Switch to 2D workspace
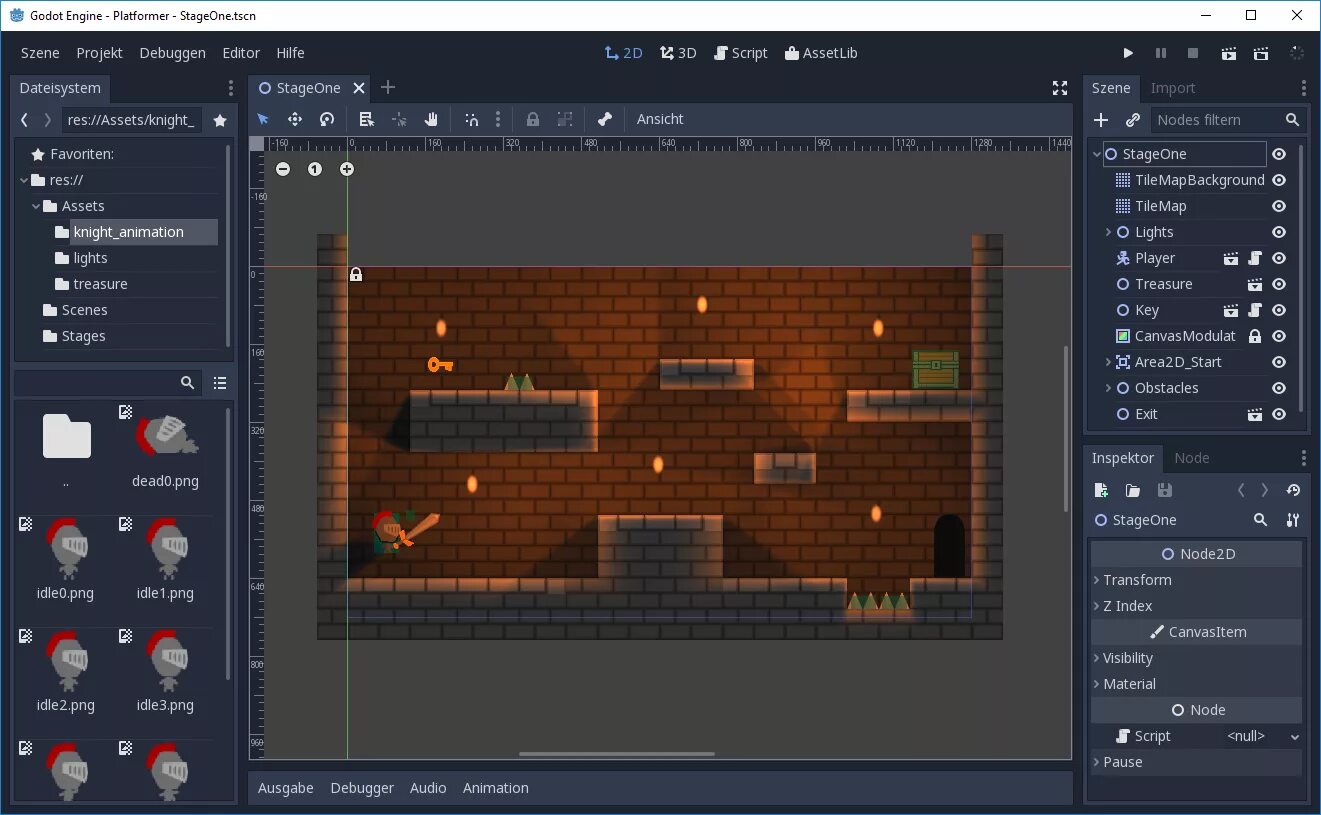The height and width of the screenshot is (815, 1321). pos(623,53)
